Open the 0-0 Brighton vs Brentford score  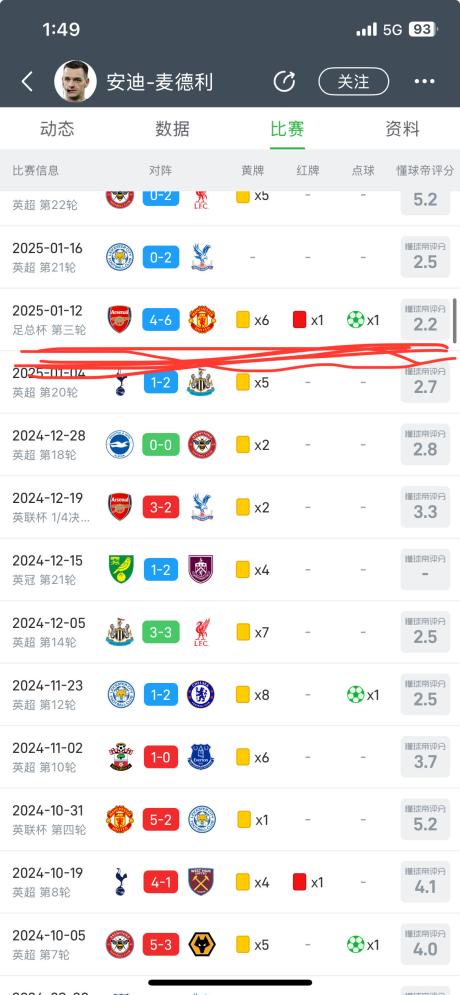[161, 445]
